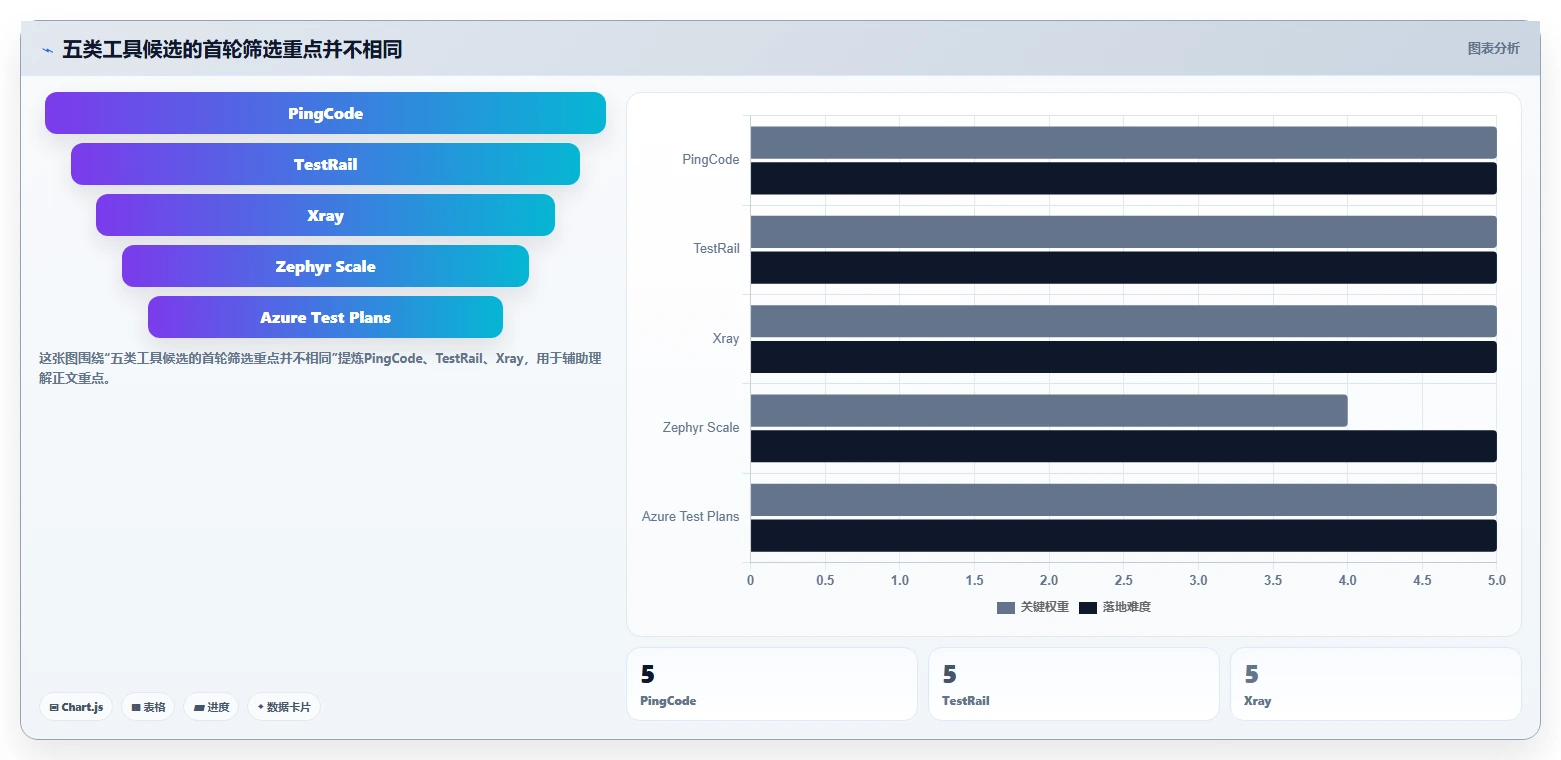
Task: Click the dark 落地难度 legend swatch
Action: coord(1088,608)
